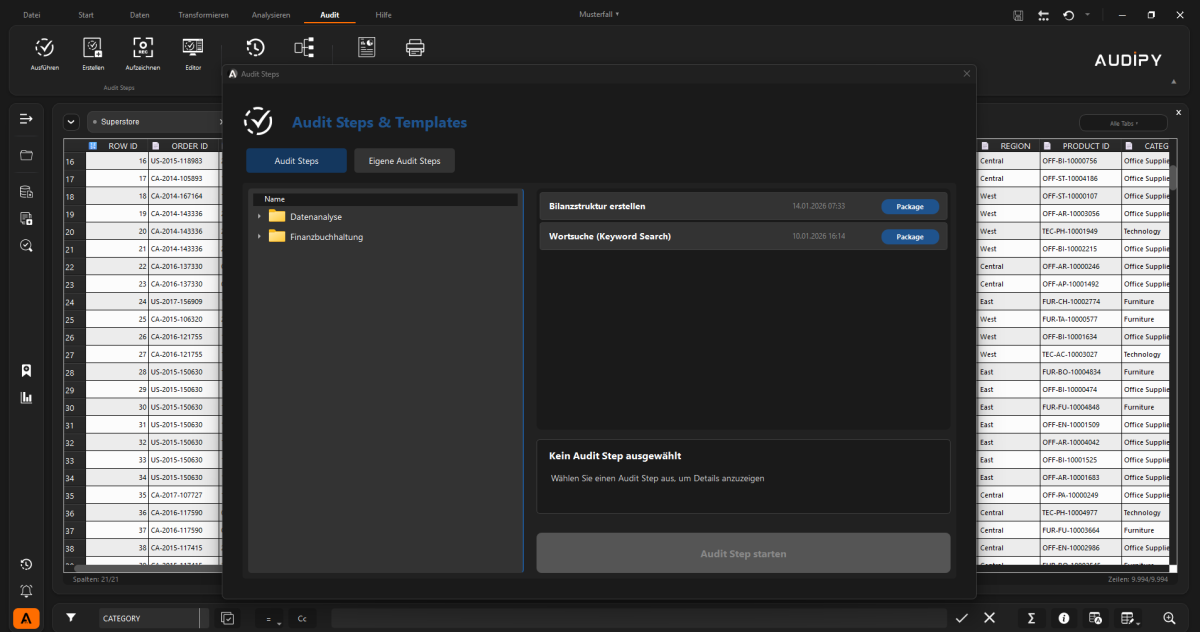The width and height of the screenshot is (1200, 632).
Task: Click Package button for Bilanzstruktur erstellen
Action: (909, 207)
